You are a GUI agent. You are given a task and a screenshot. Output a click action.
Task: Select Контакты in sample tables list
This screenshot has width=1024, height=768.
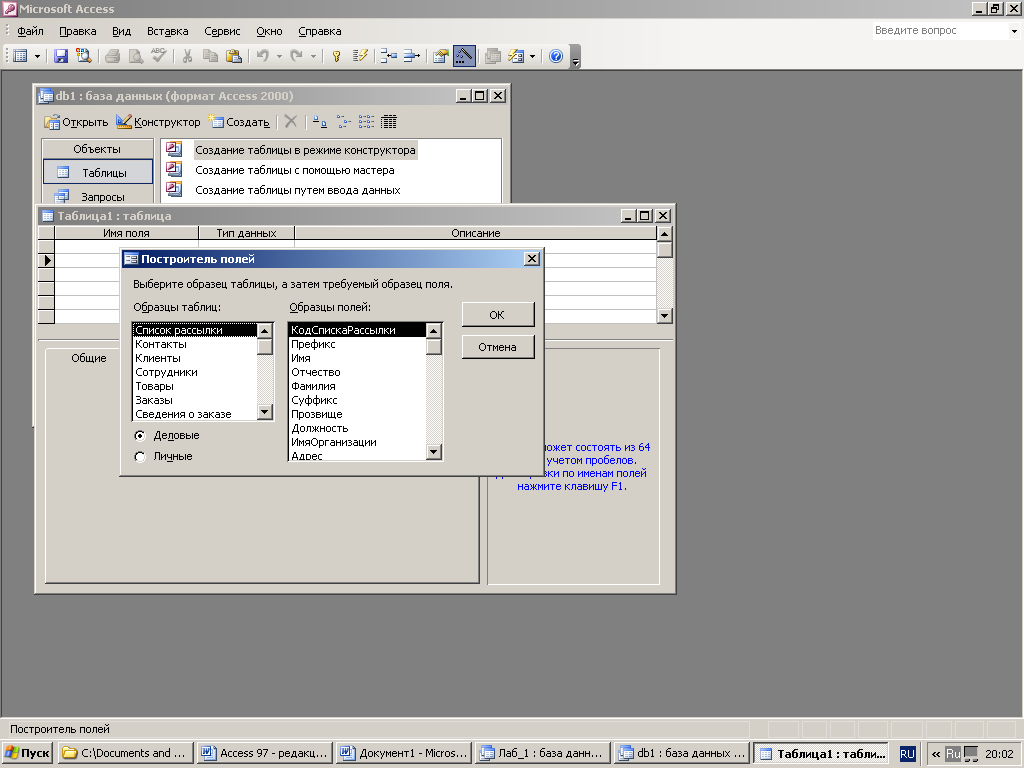tap(195, 344)
